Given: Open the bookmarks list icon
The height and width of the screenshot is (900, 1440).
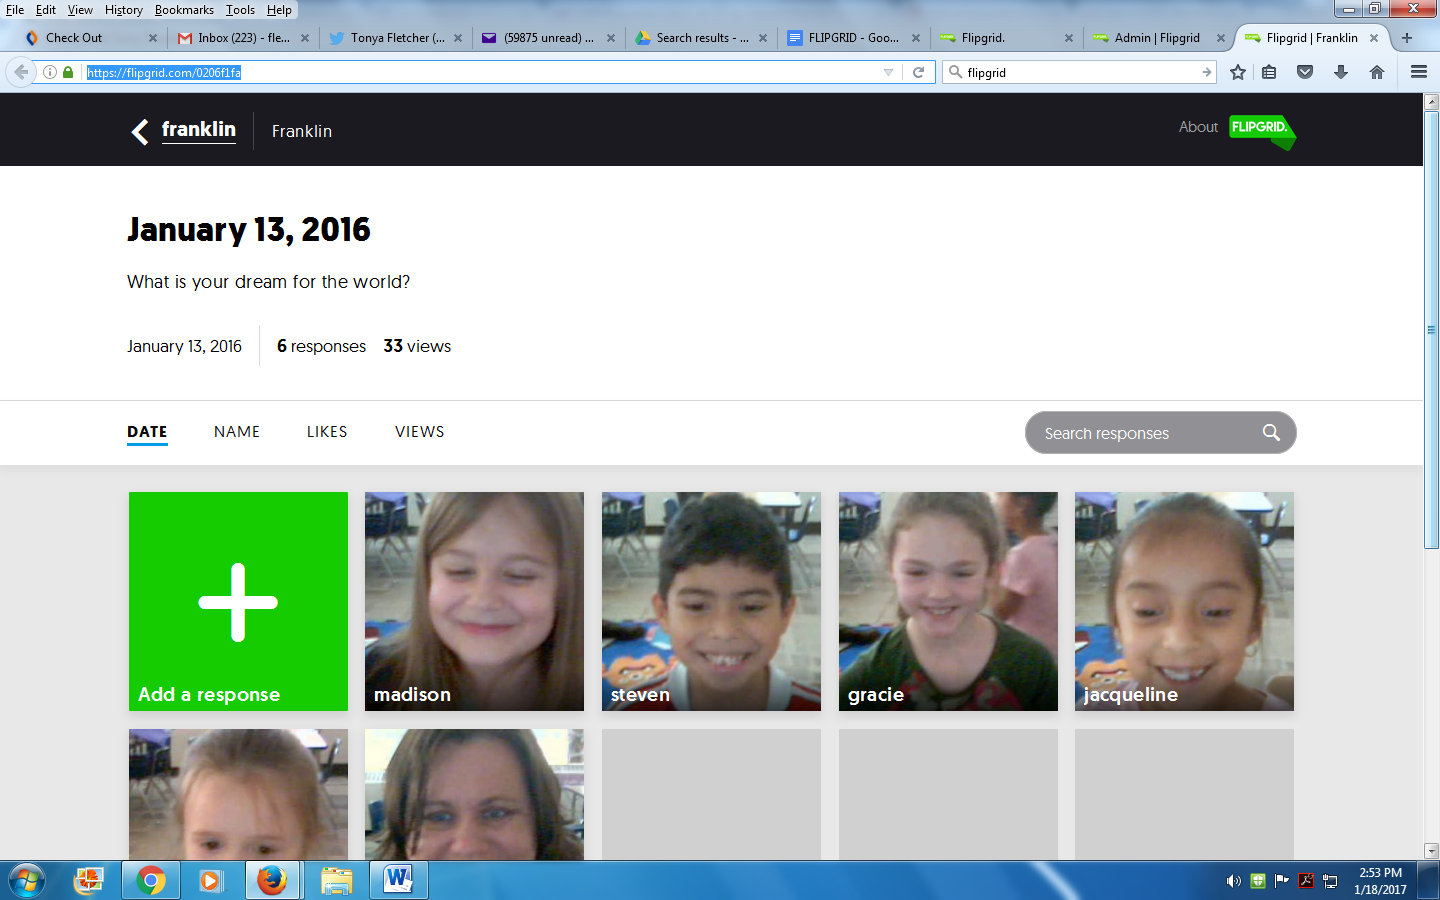Looking at the screenshot, I should (x=1269, y=72).
